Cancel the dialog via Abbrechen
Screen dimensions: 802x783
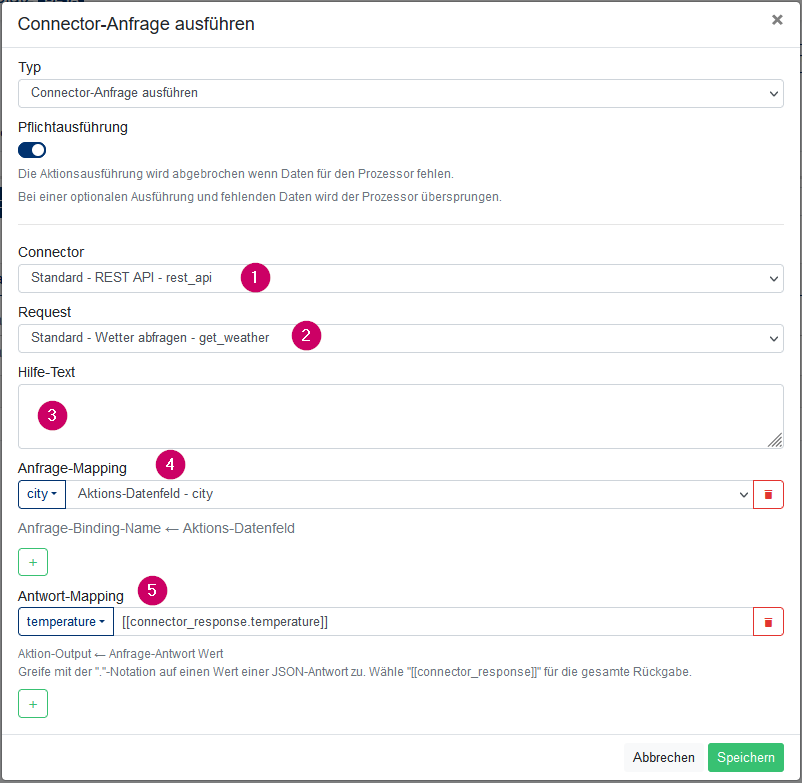tap(663, 757)
